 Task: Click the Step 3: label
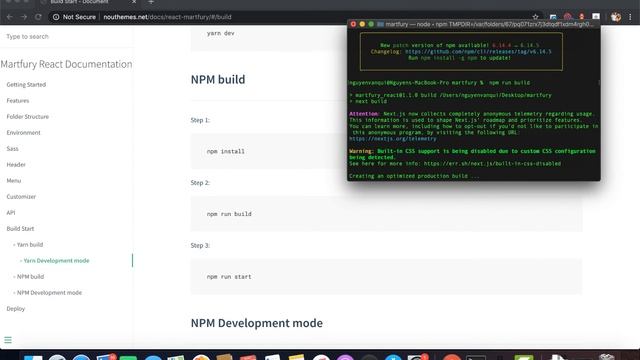[200, 245]
